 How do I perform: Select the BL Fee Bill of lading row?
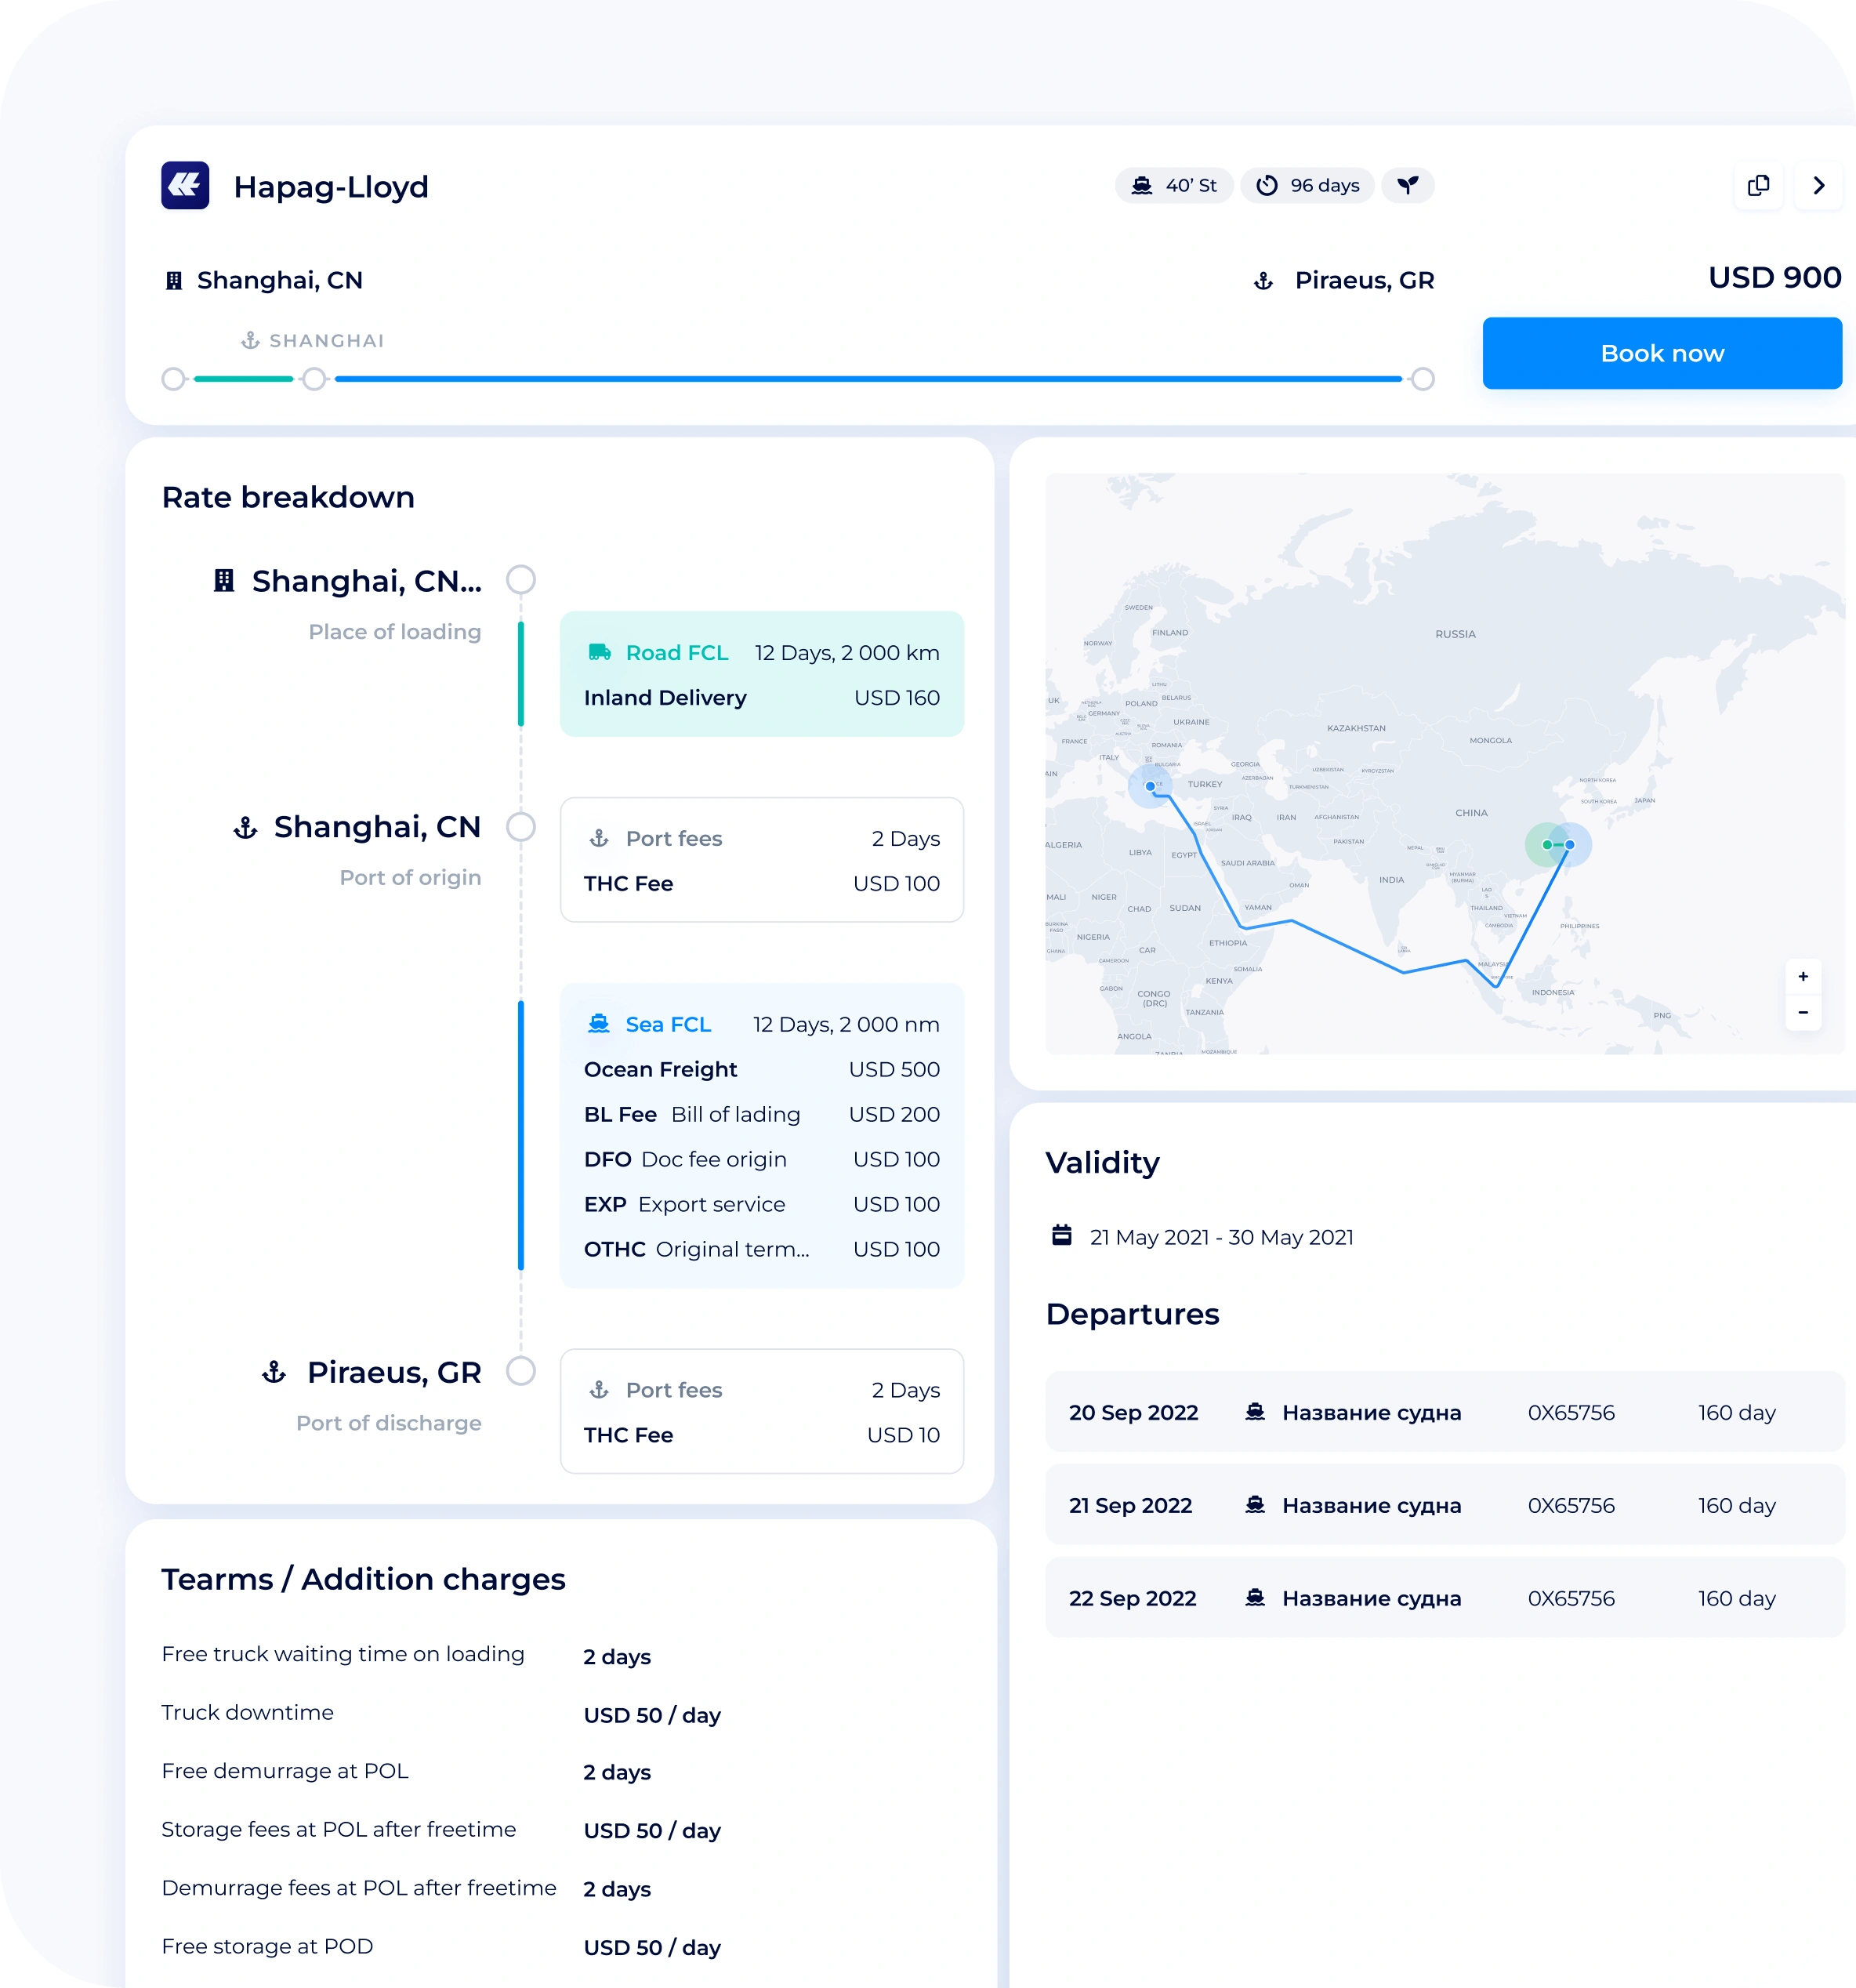[x=762, y=1115]
